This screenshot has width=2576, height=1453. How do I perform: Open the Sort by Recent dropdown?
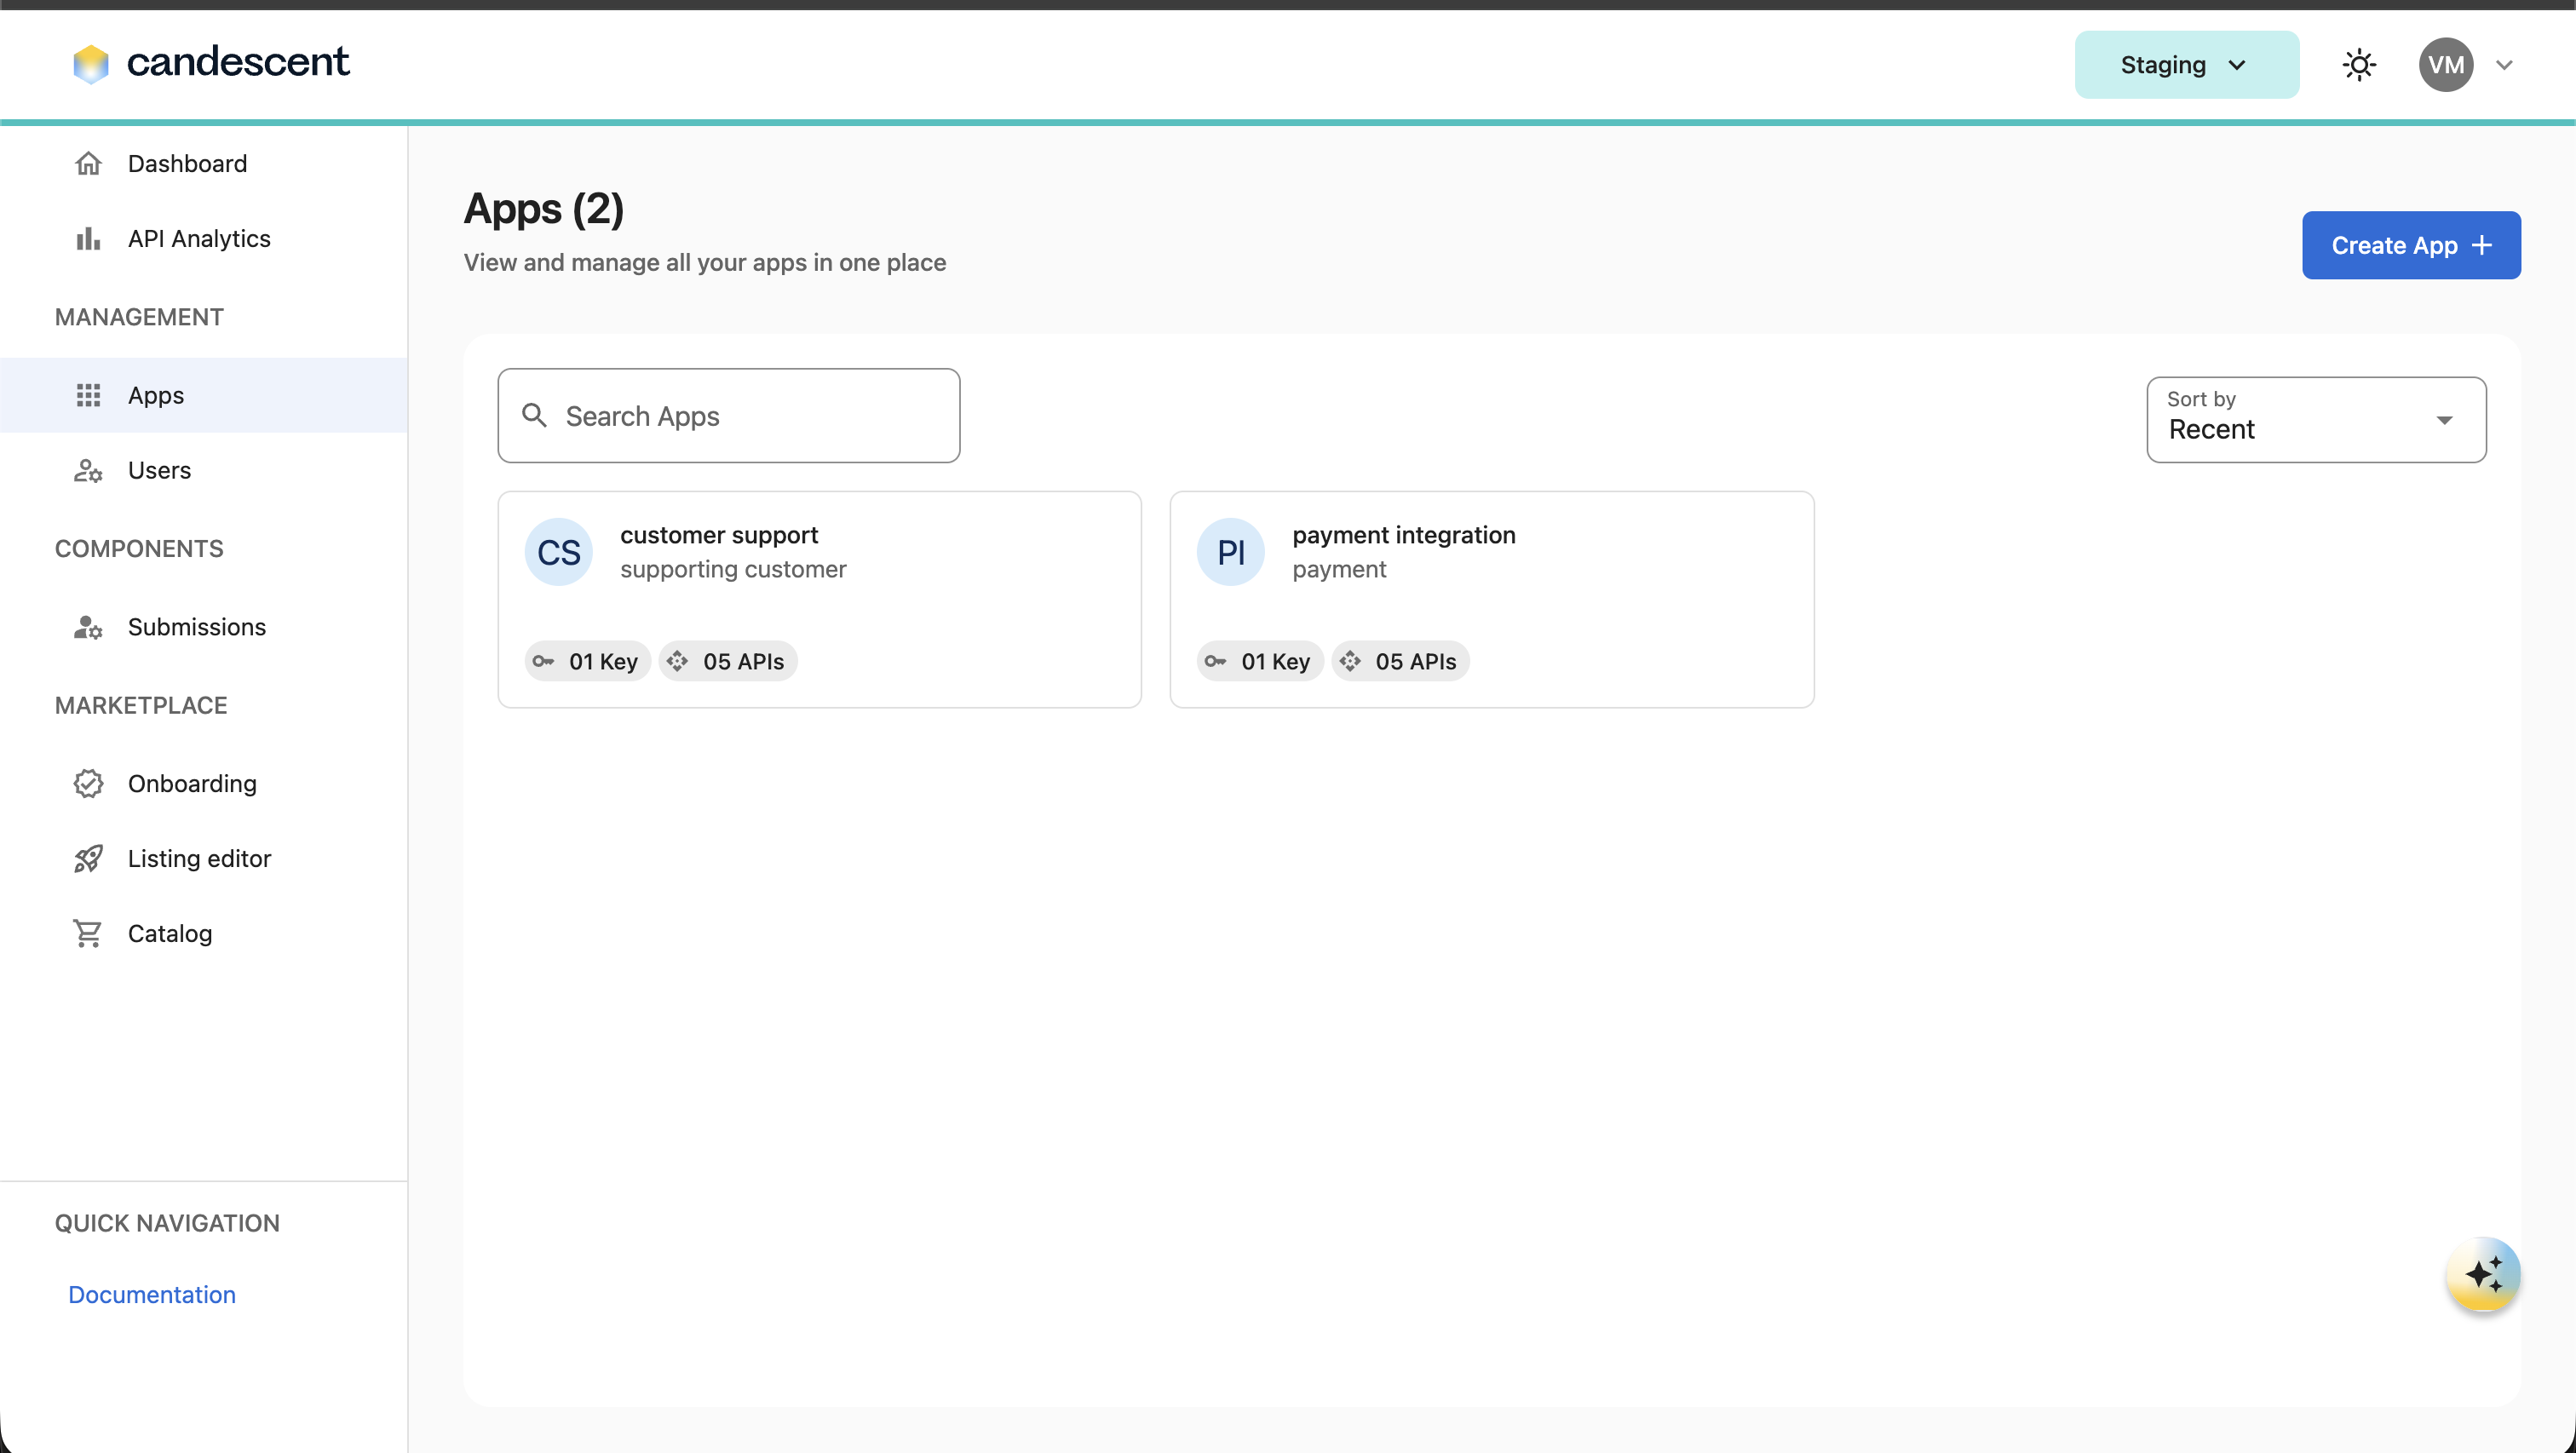(x=2316, y=420)
